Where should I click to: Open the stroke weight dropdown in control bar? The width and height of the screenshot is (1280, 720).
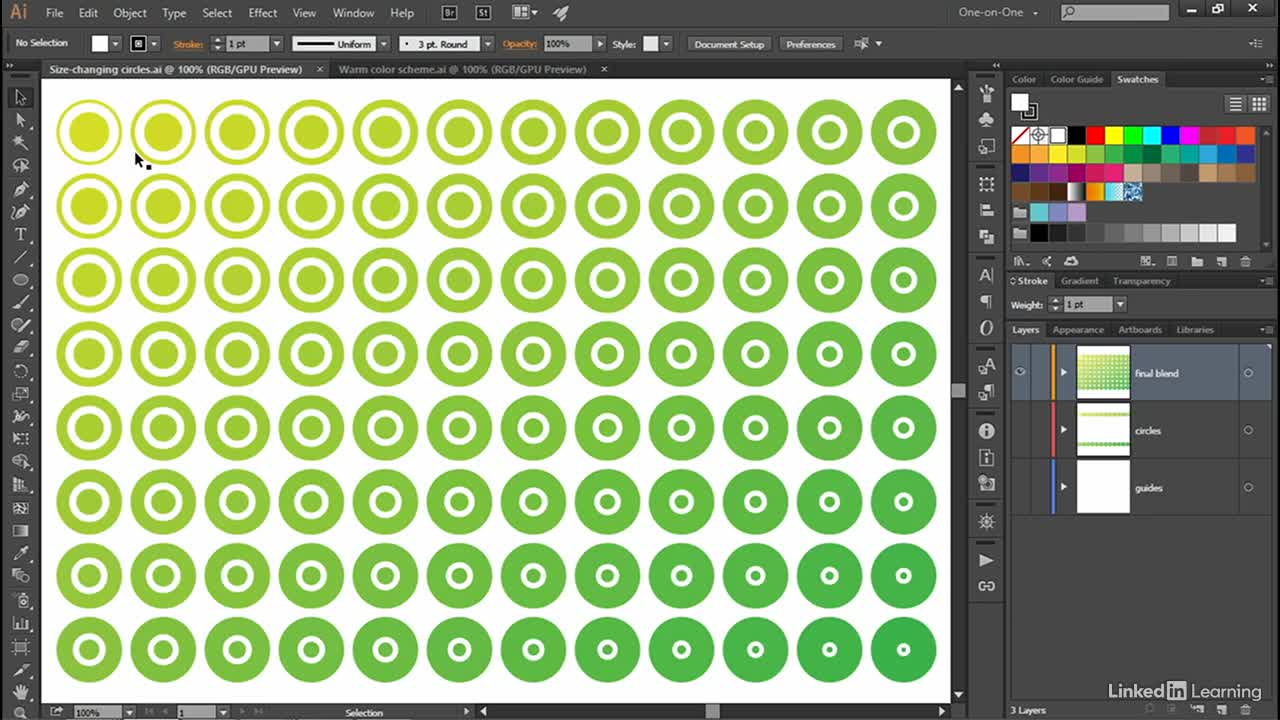(x=277, y=44)
